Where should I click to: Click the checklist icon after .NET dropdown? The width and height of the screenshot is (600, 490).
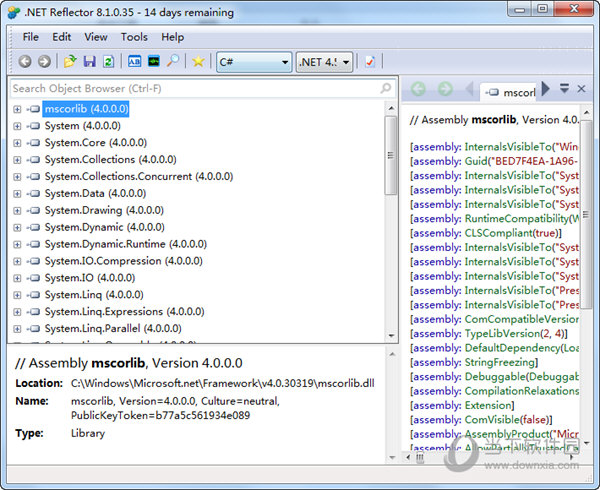pos(370,62)
